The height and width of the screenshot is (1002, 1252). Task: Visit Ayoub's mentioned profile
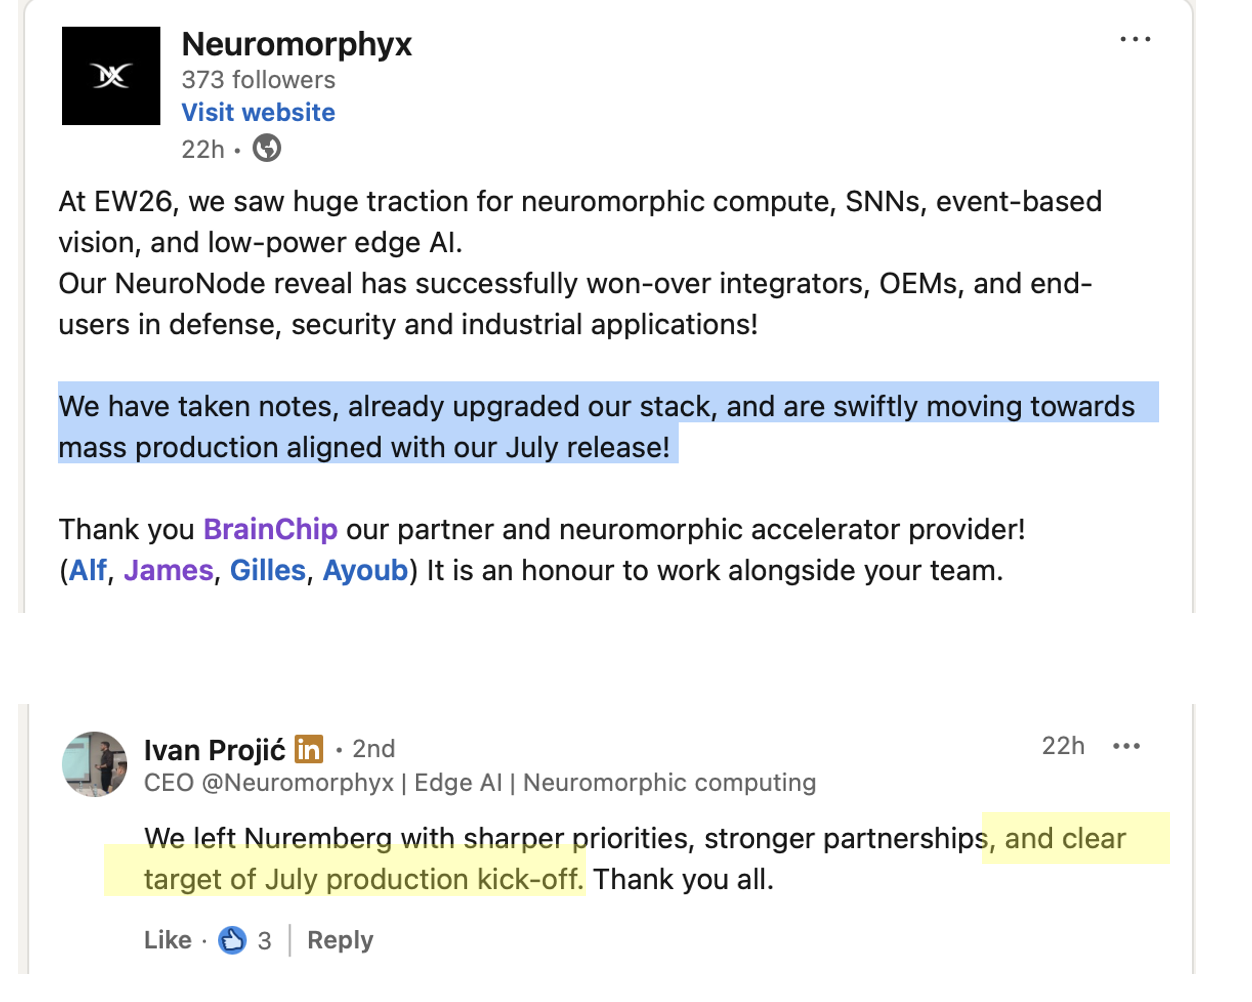pyautogui.click(x=365, y=570)
